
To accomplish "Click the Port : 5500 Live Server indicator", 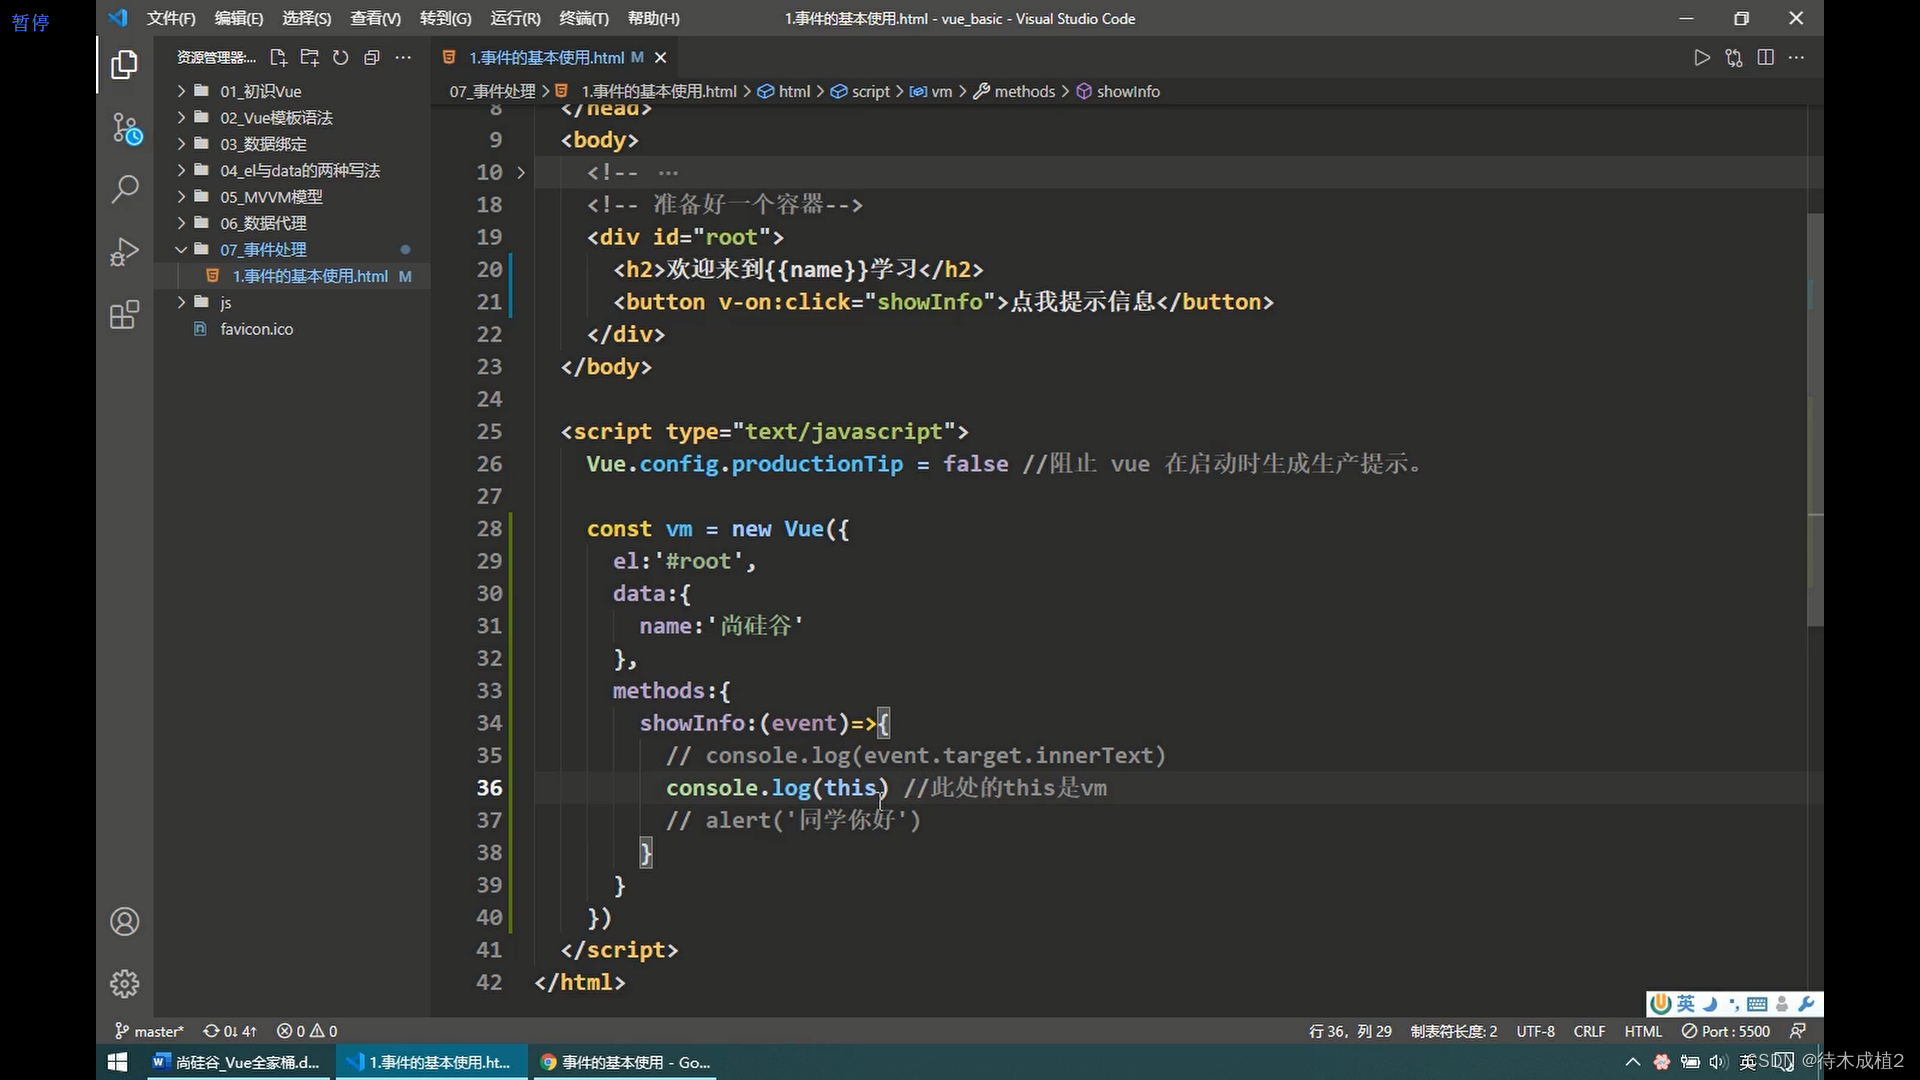I will click(1726, 1031).
